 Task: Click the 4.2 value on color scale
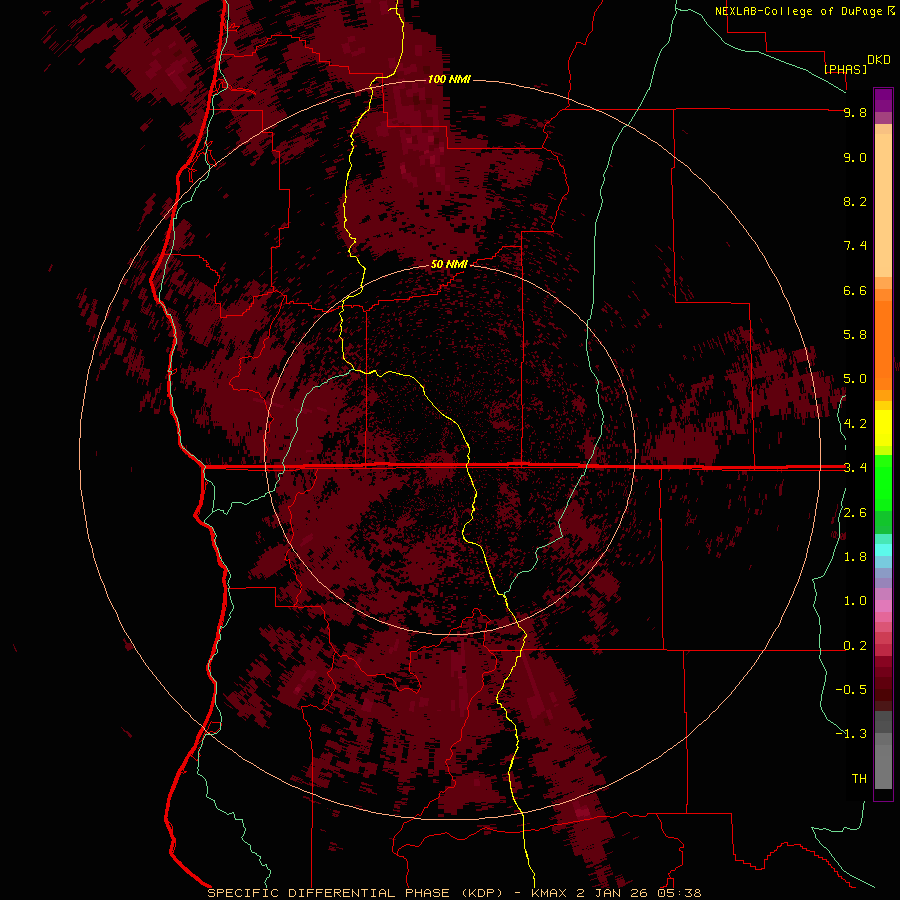click(855, 424)
